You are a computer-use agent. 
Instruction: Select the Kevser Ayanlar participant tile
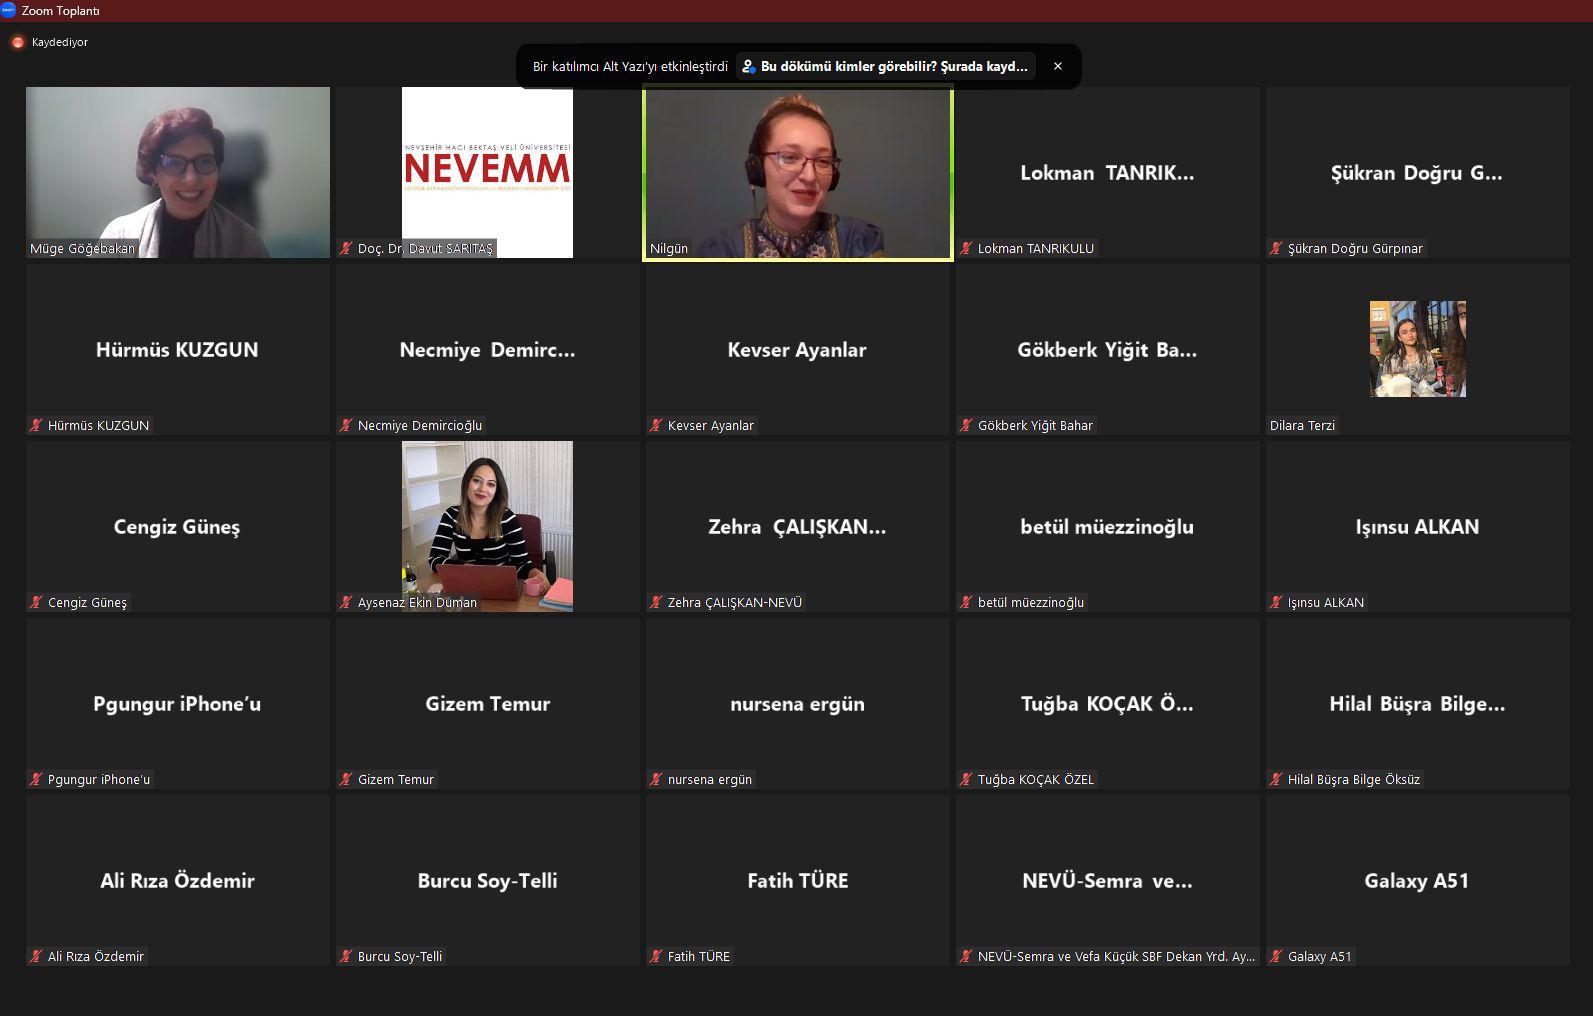pyautogui.click(x=797, y=349)
